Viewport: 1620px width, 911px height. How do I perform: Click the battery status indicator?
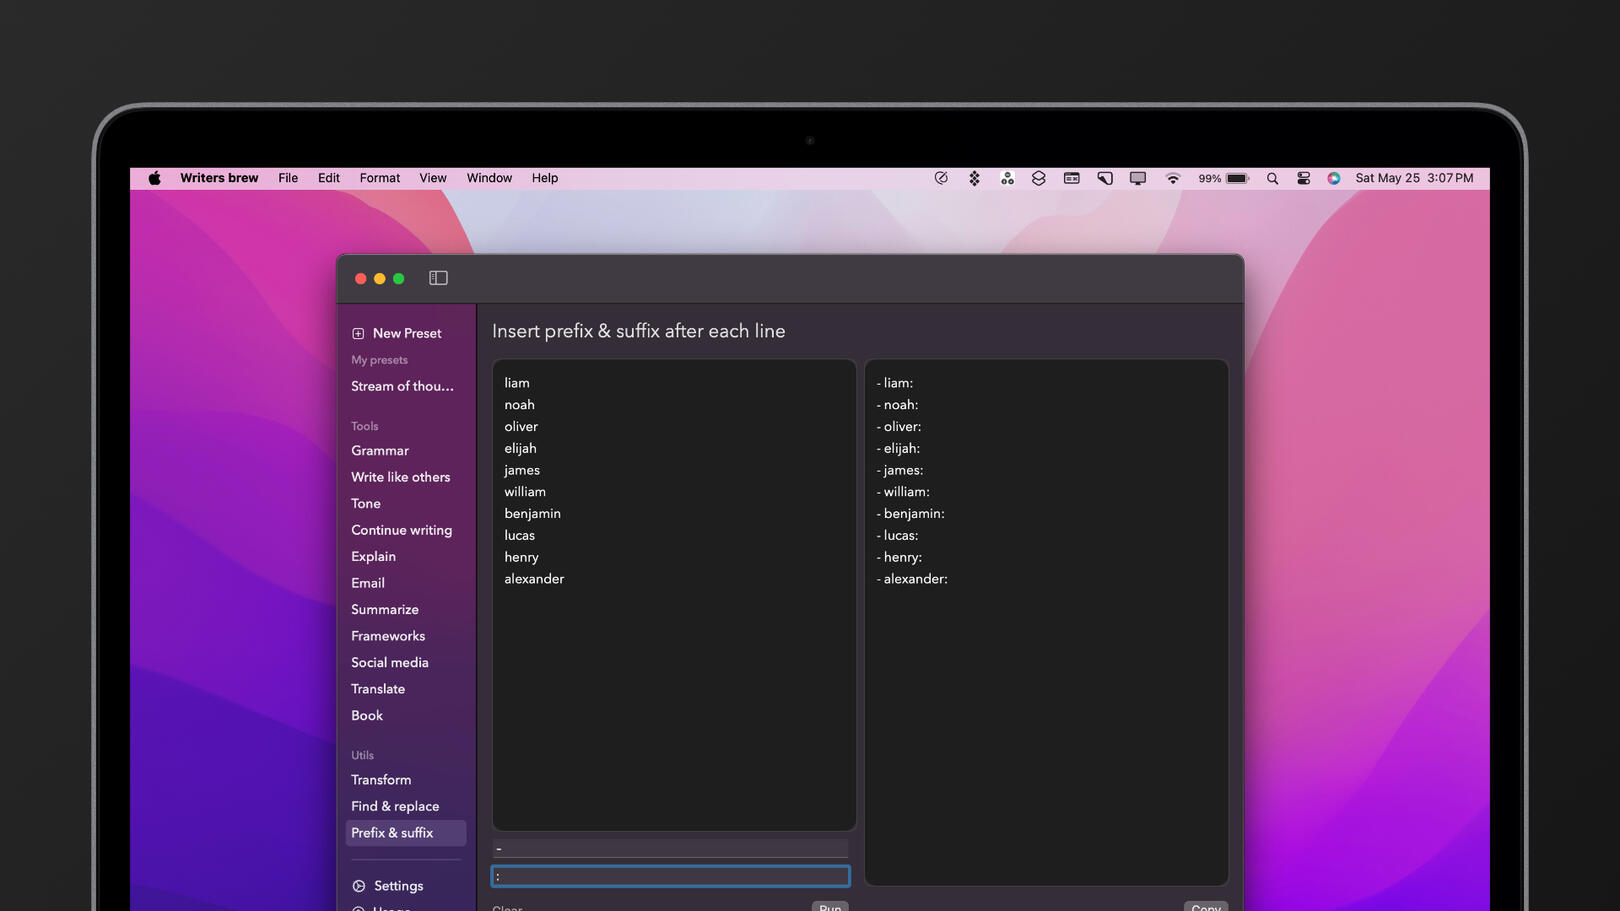1237,179
